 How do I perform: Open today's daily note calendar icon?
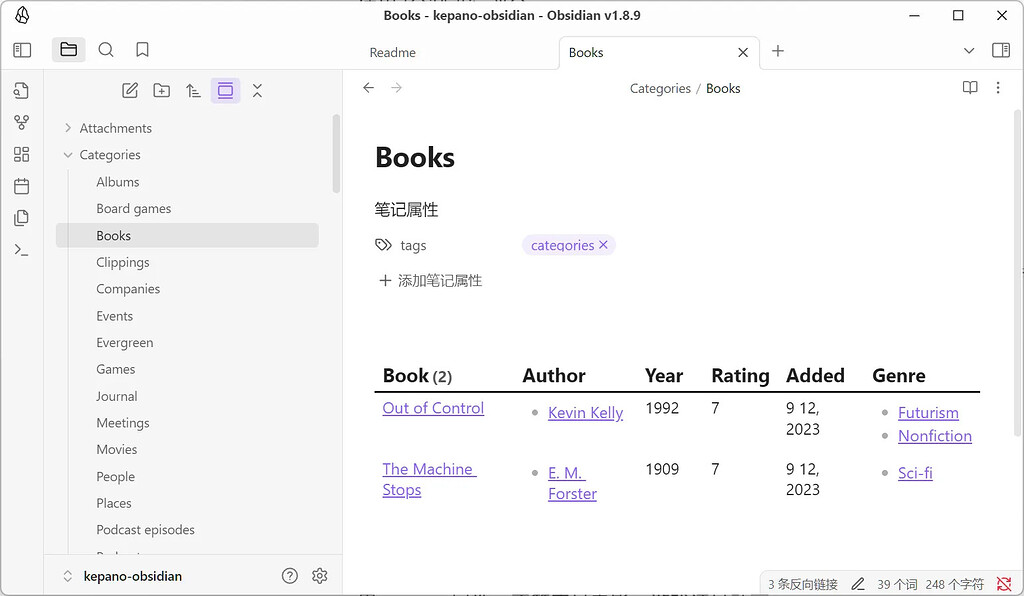pos(22,186)
